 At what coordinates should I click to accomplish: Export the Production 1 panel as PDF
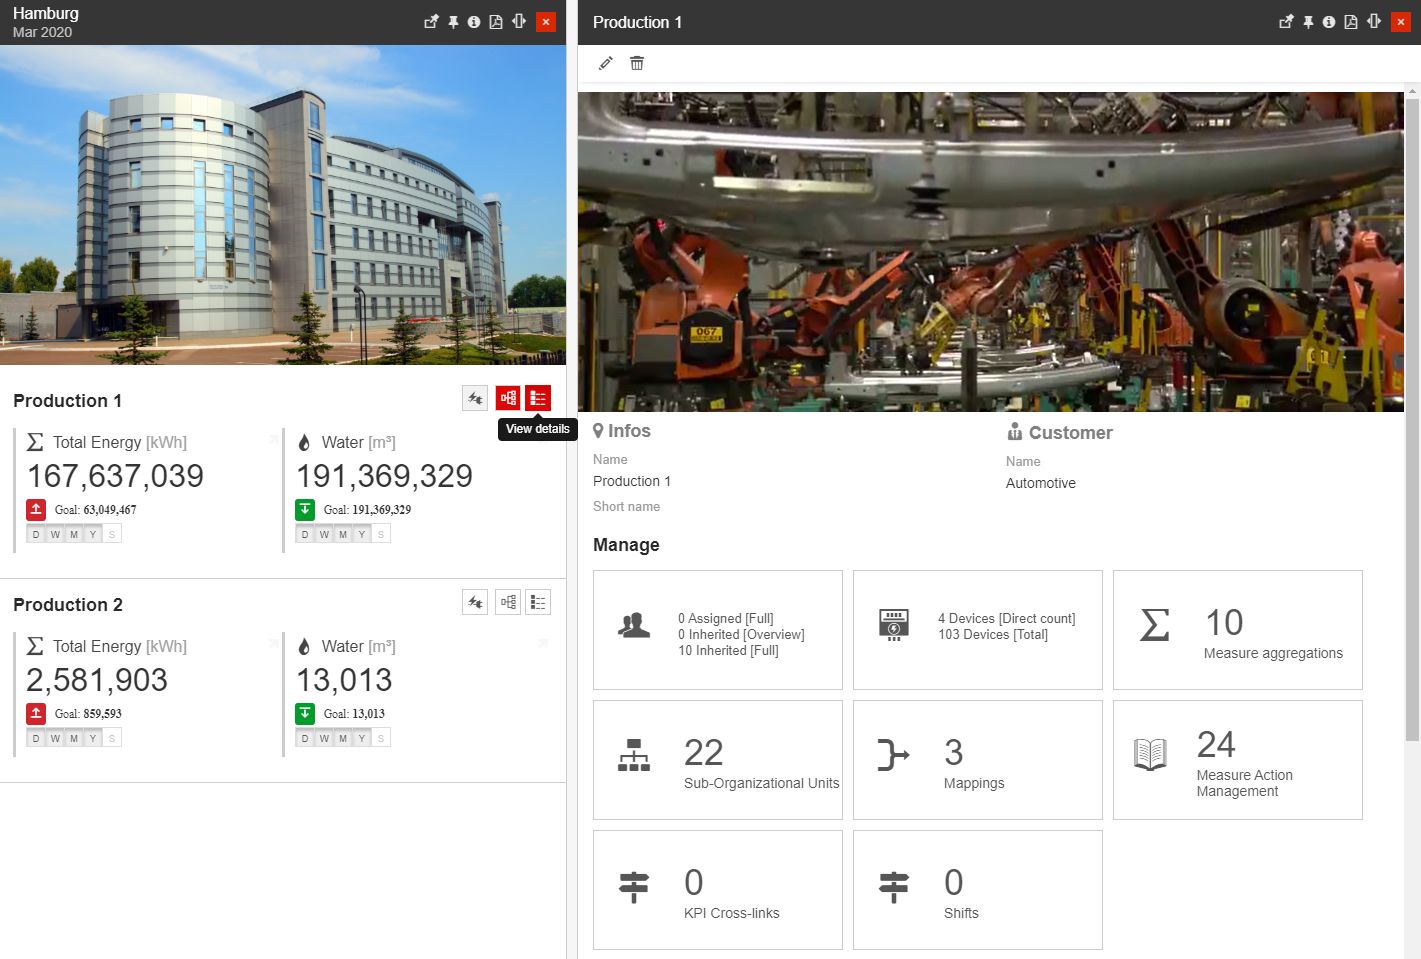(1351, 22)
